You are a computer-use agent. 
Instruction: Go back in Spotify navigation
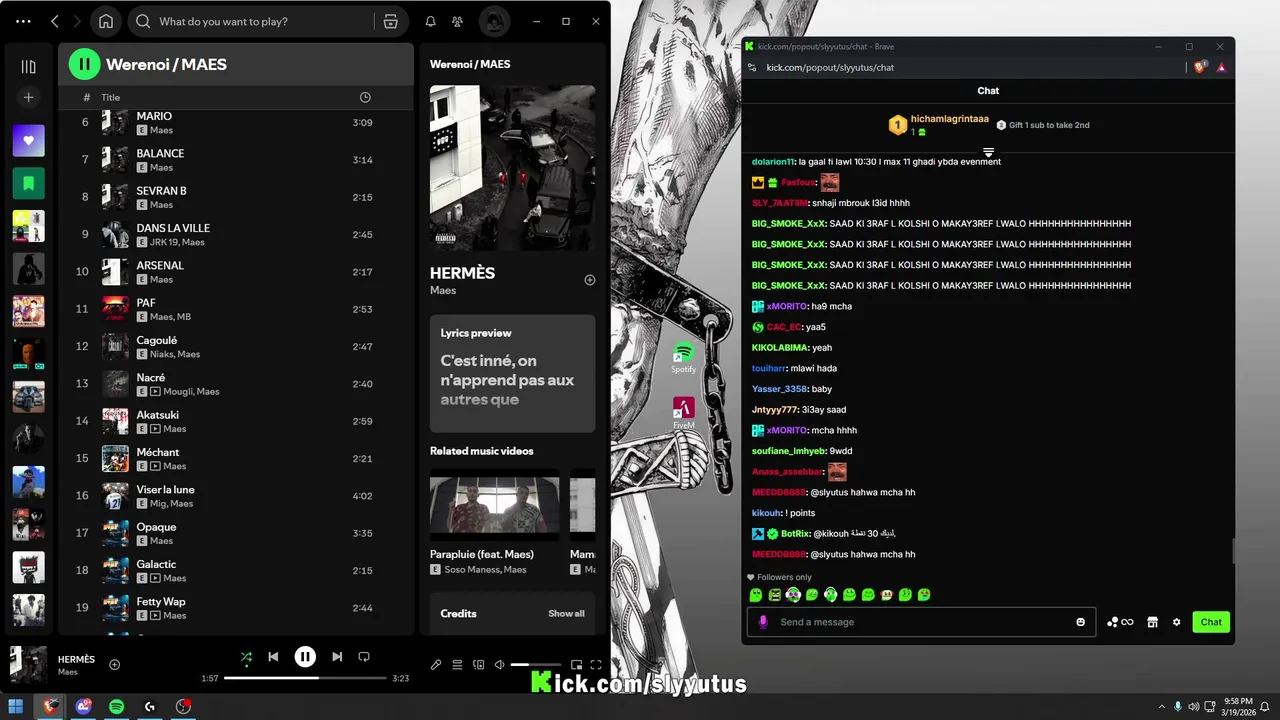tap(55, 21)
